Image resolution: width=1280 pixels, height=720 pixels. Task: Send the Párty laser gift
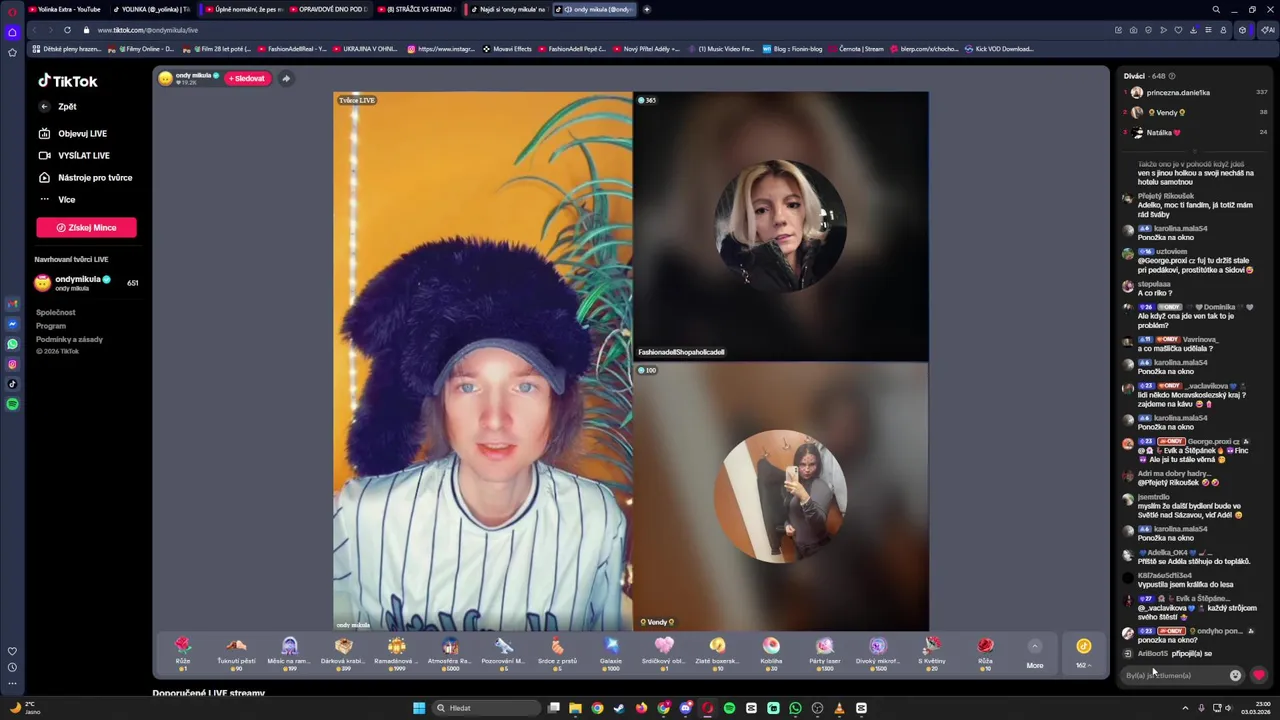(x=824, y=652)
